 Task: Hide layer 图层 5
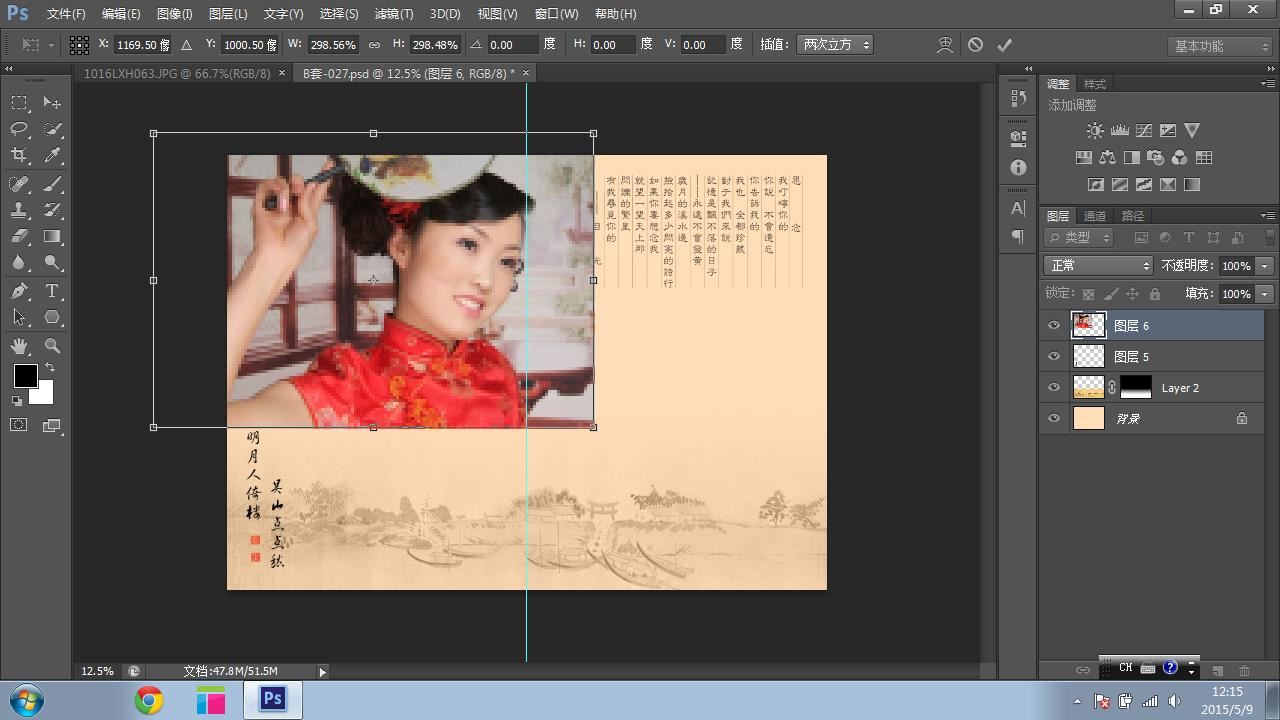[x=1053, y=356]
